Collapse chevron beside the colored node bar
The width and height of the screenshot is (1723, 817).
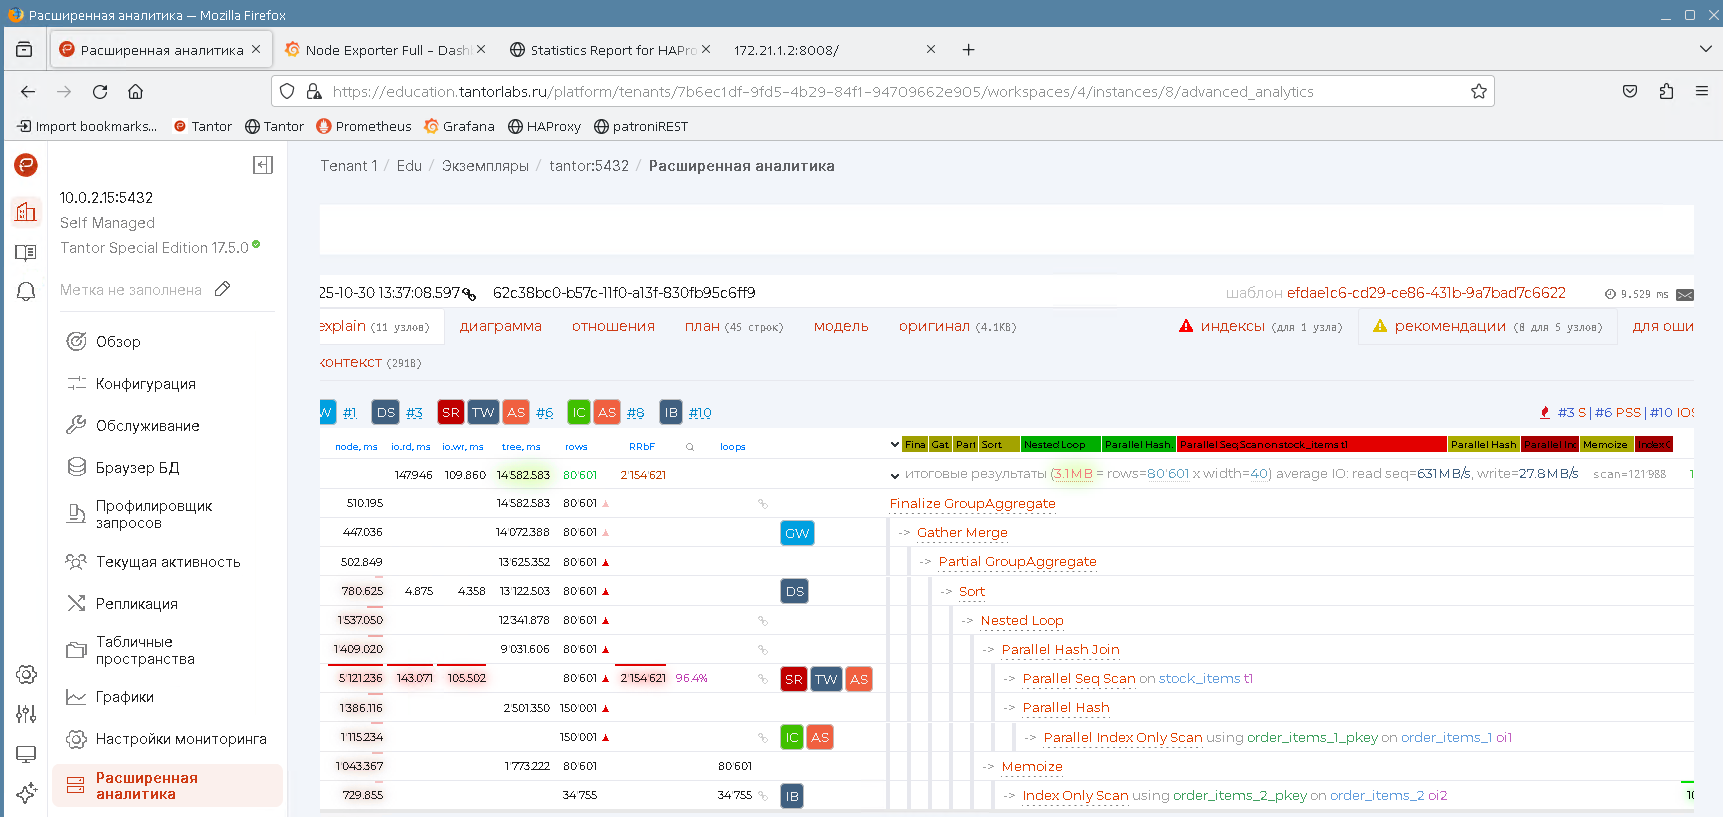(x=894, y=445)
